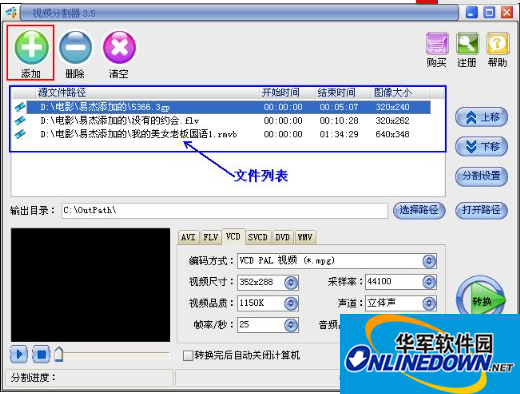Expand the video size 352x288 dropdown
The width and height of the screenshot is (520, 394).
pos(291,283)
